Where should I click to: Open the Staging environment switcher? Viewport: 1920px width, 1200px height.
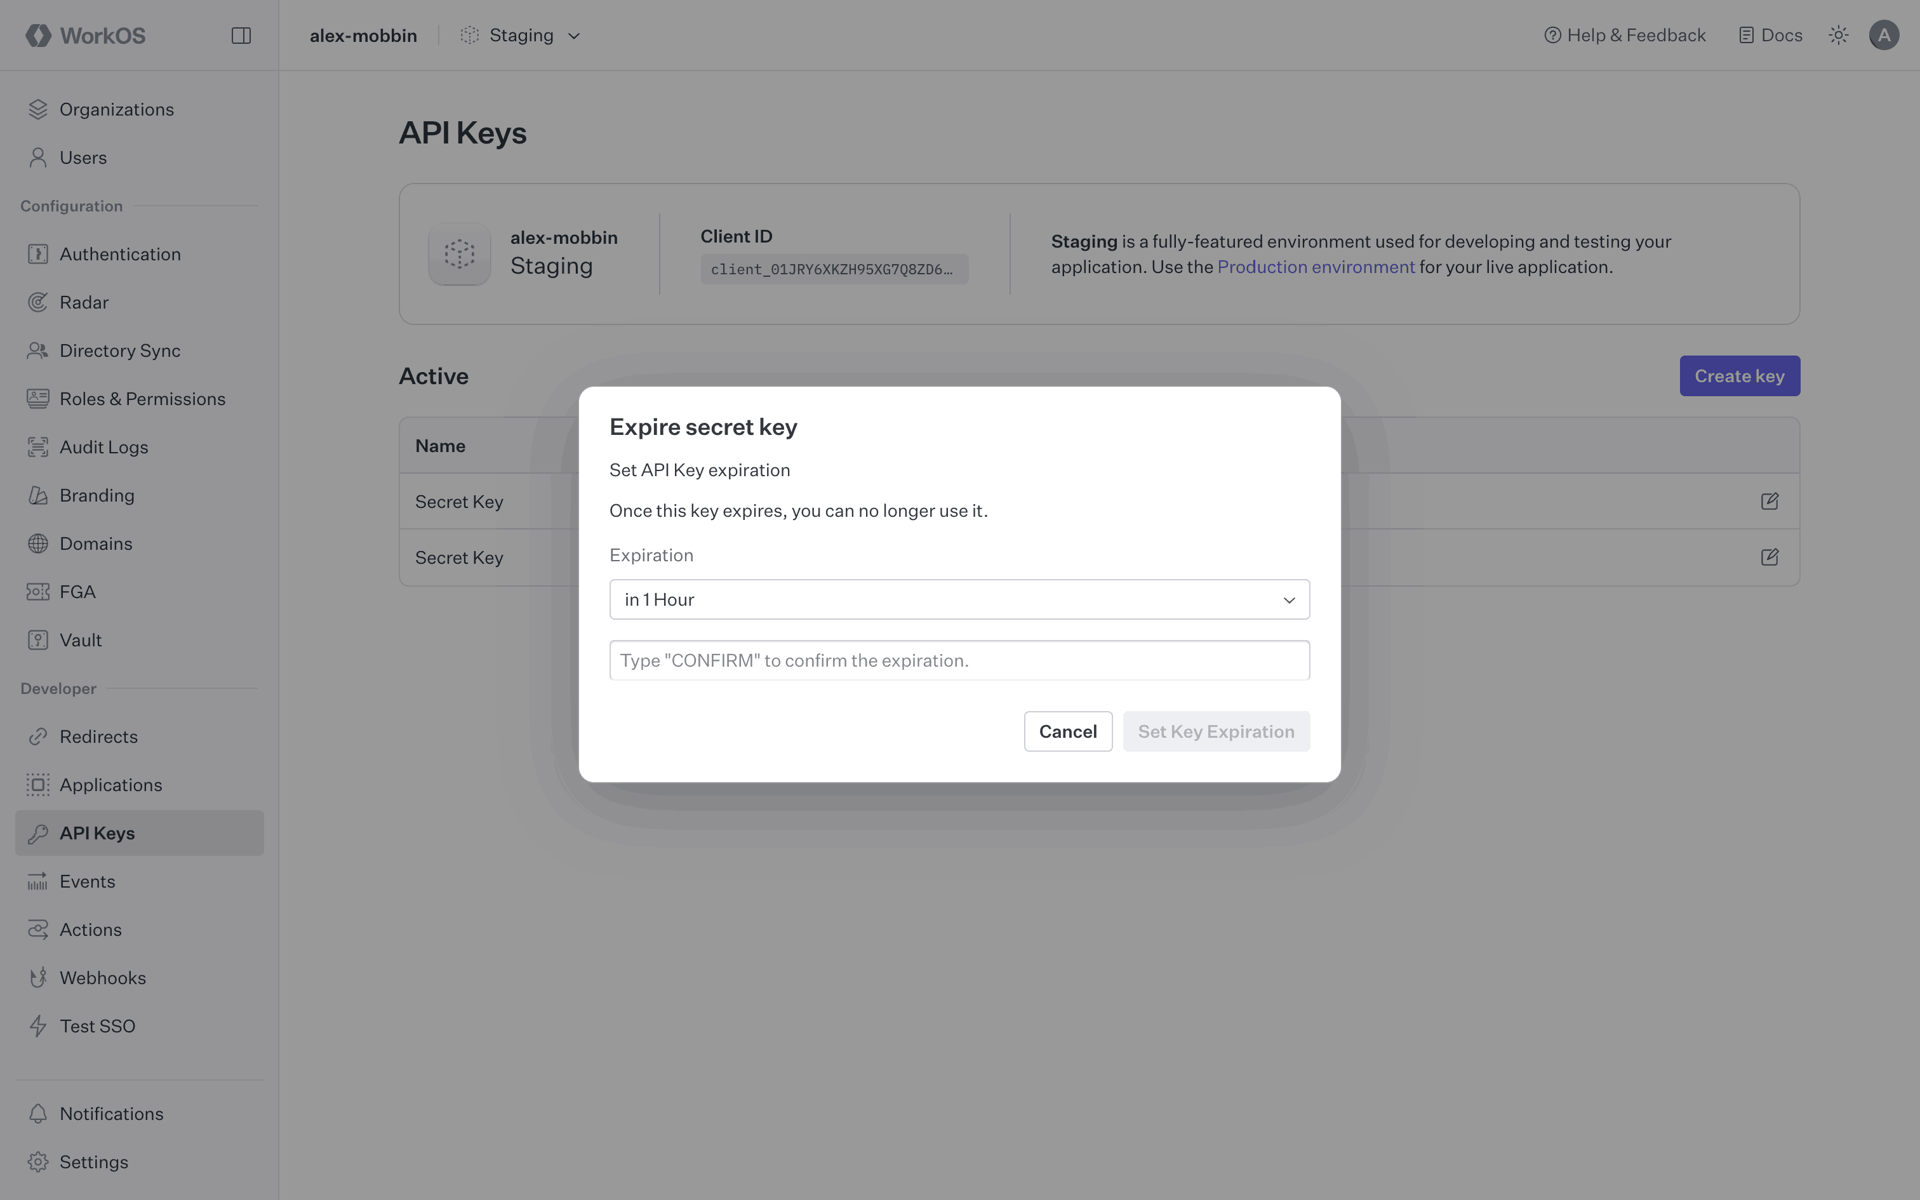520,35
